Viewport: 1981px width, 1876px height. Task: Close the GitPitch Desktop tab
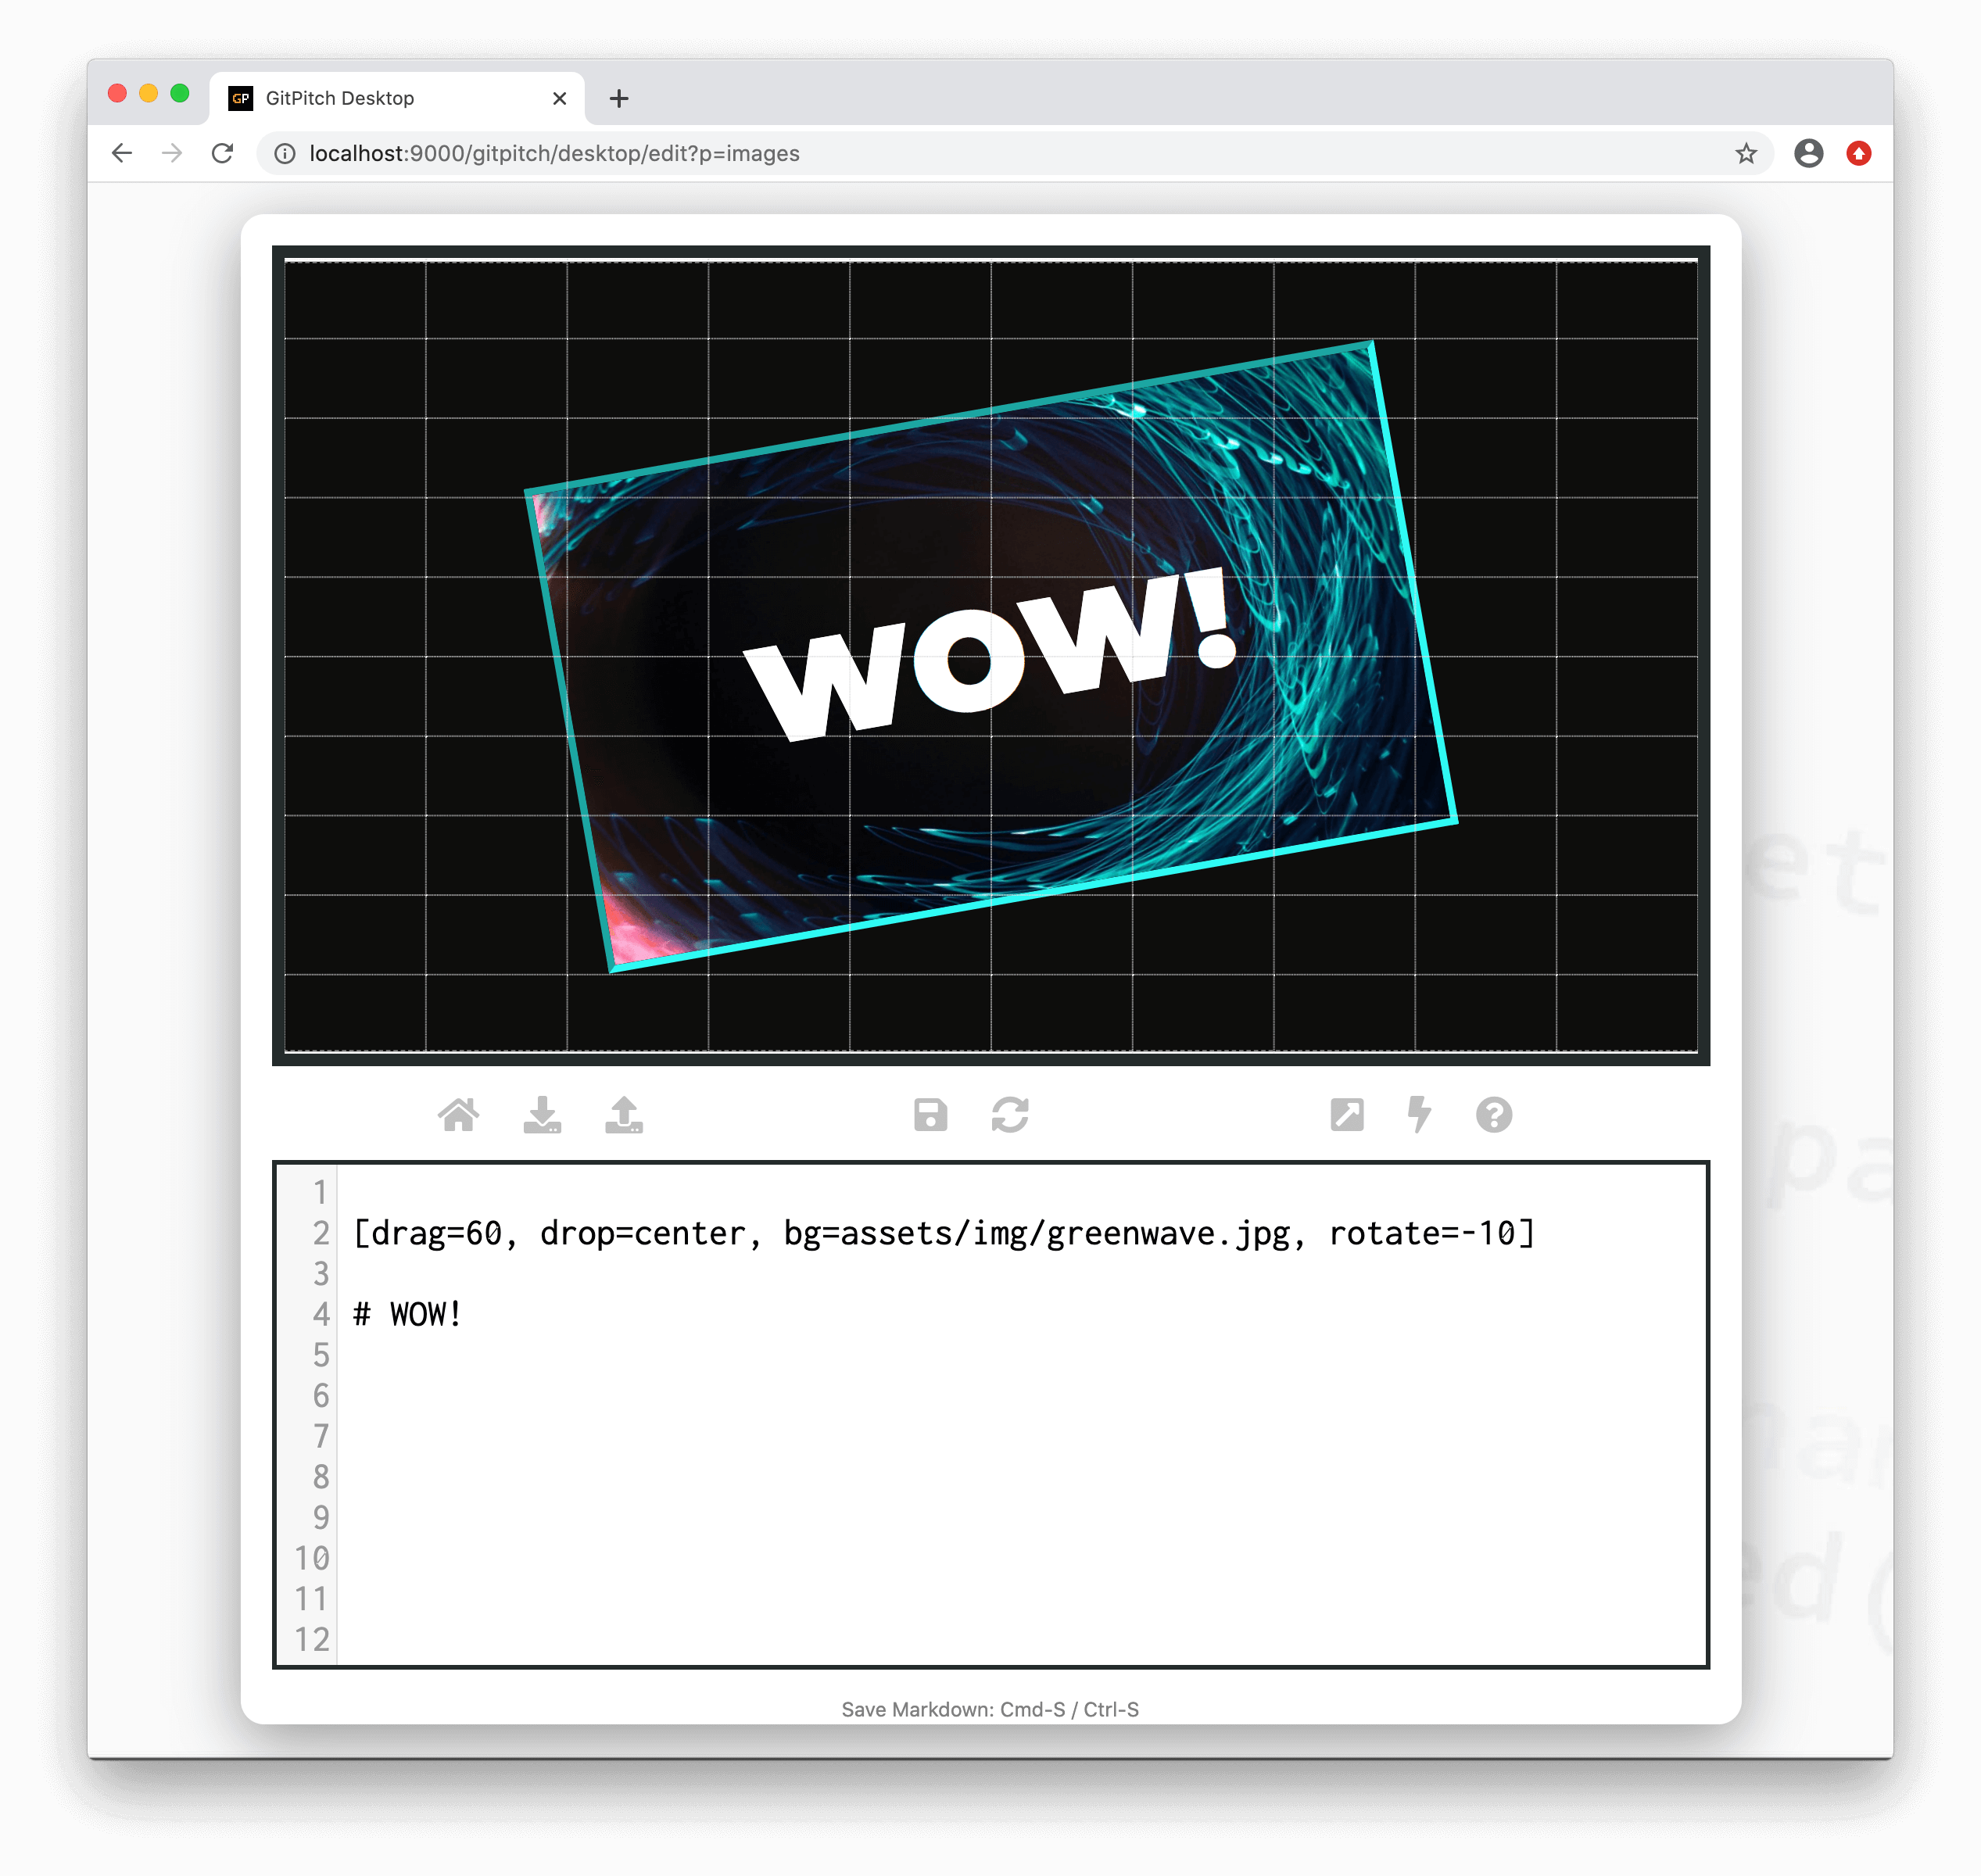(560, 98)
